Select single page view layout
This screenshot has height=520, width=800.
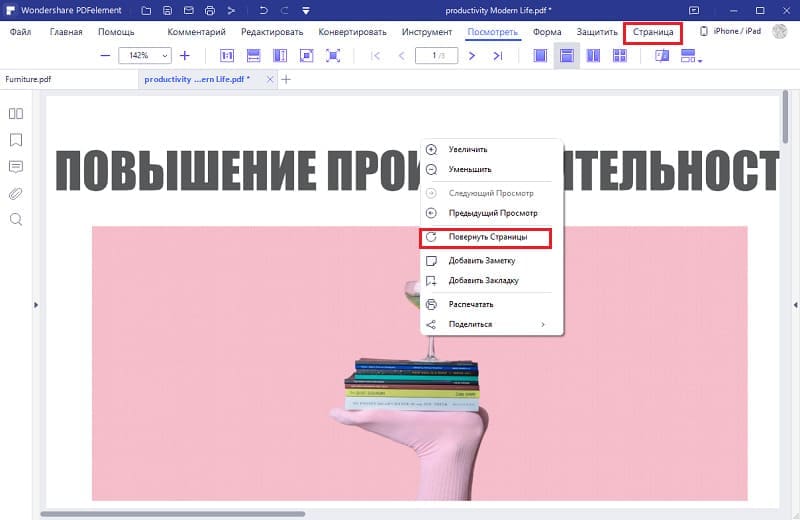point(540,56)
